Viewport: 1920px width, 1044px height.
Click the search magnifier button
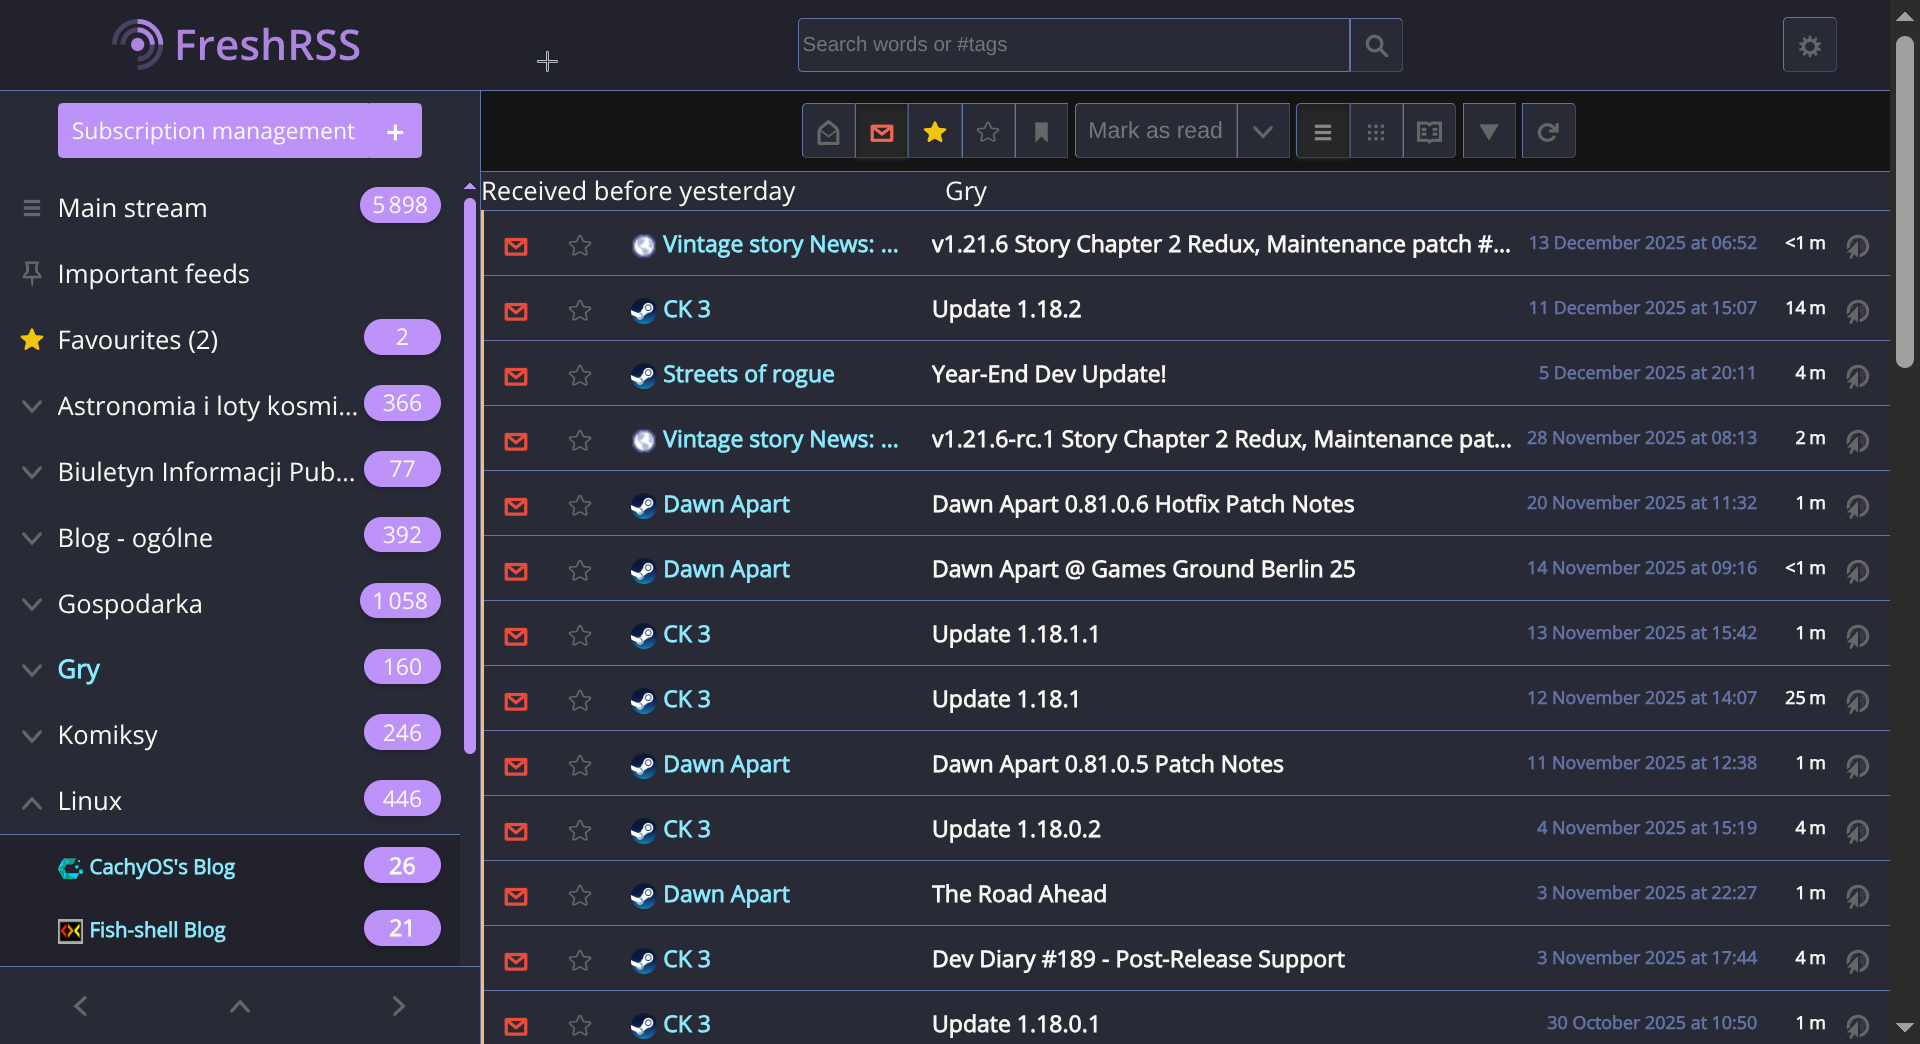point(1376,45)
